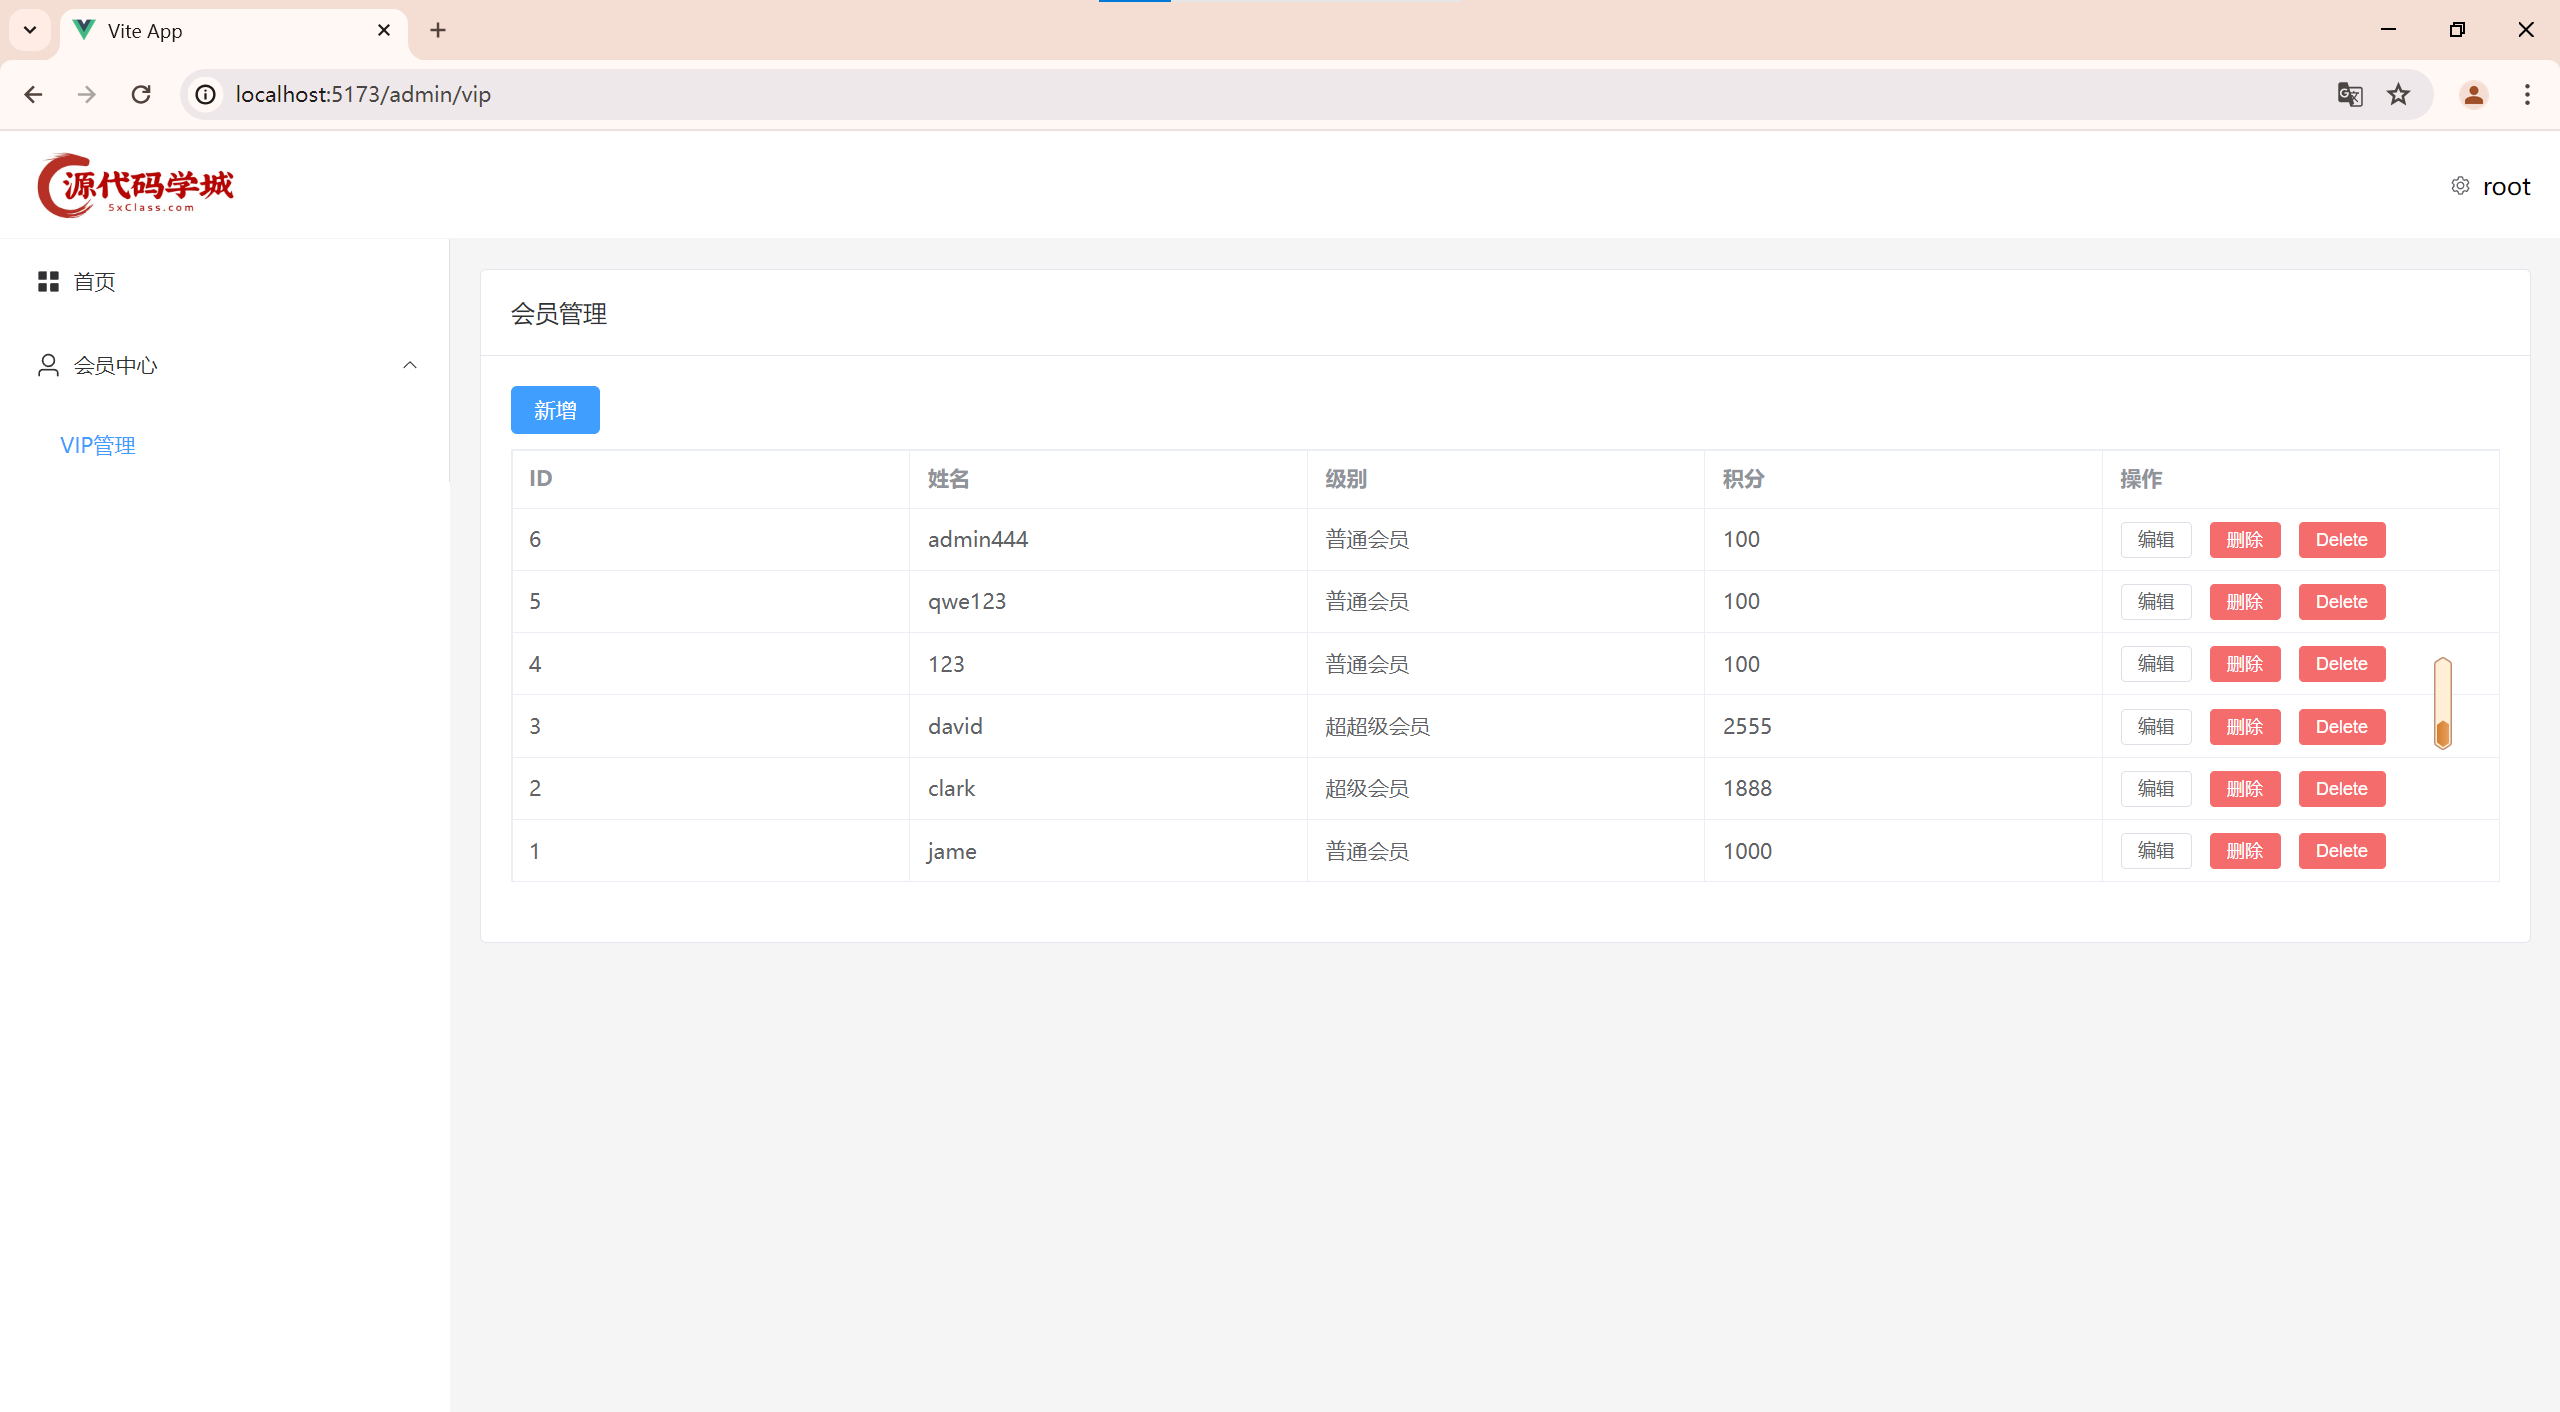Click the user icon beside 会员中心

point(47,363)
